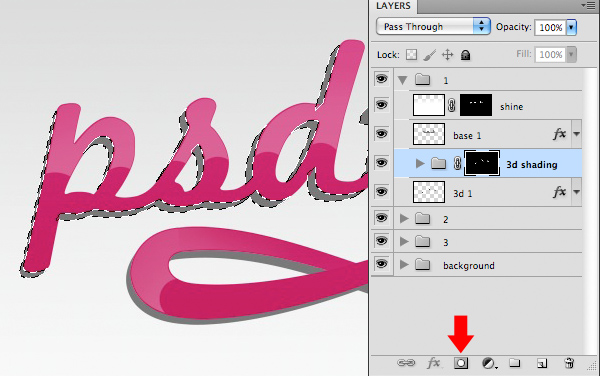The height and width of the screenshot is (376, 600).
Task: Toggle visibility of group 2
Action: pos(381,218)
